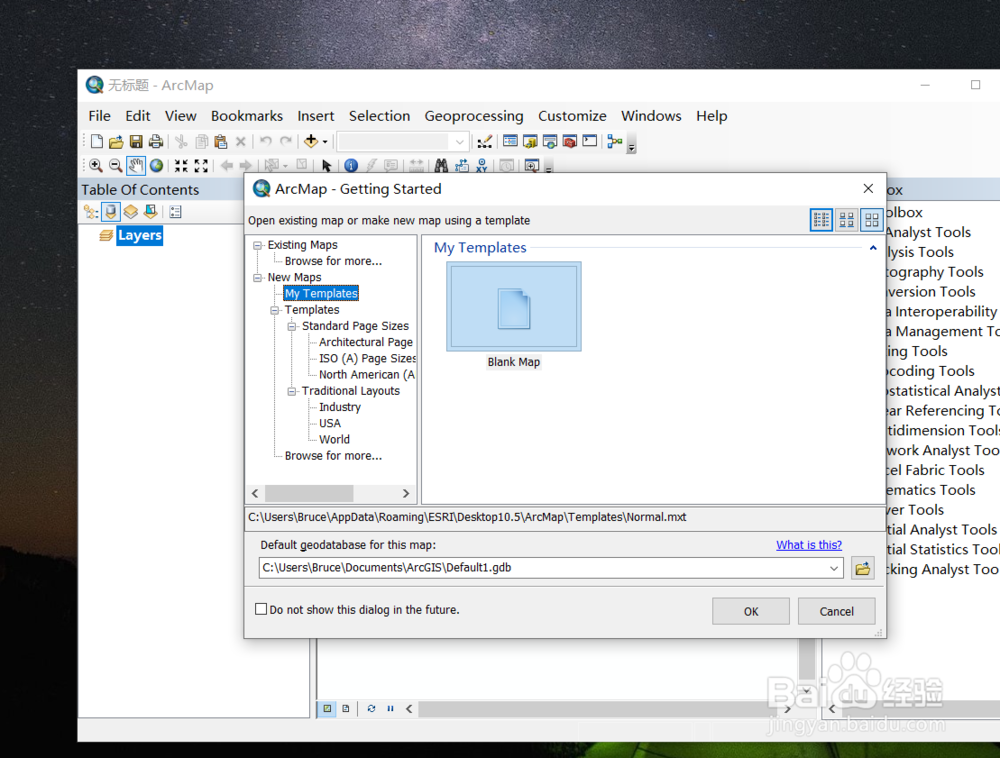1000x758 pixels.
Task: Collapse the New Maps tree node
Action: [x=258, y=277]
